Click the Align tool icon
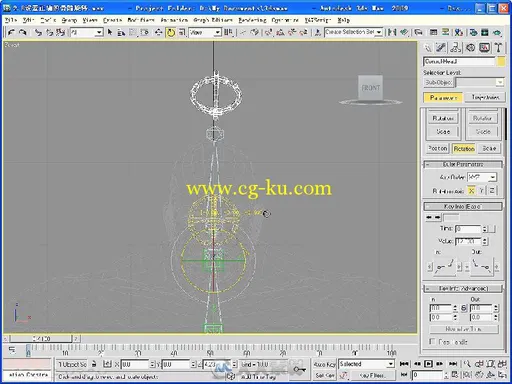The height and width of the screenshot is (384, 512). 404,32
